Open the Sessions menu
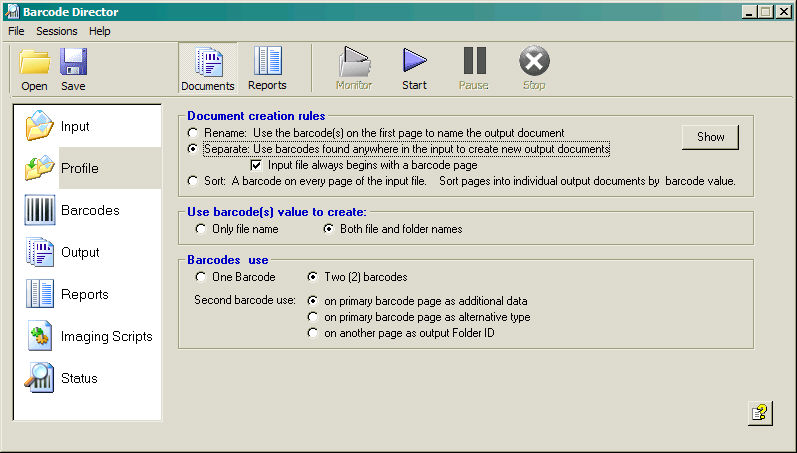797x453 pixels. 56,31
